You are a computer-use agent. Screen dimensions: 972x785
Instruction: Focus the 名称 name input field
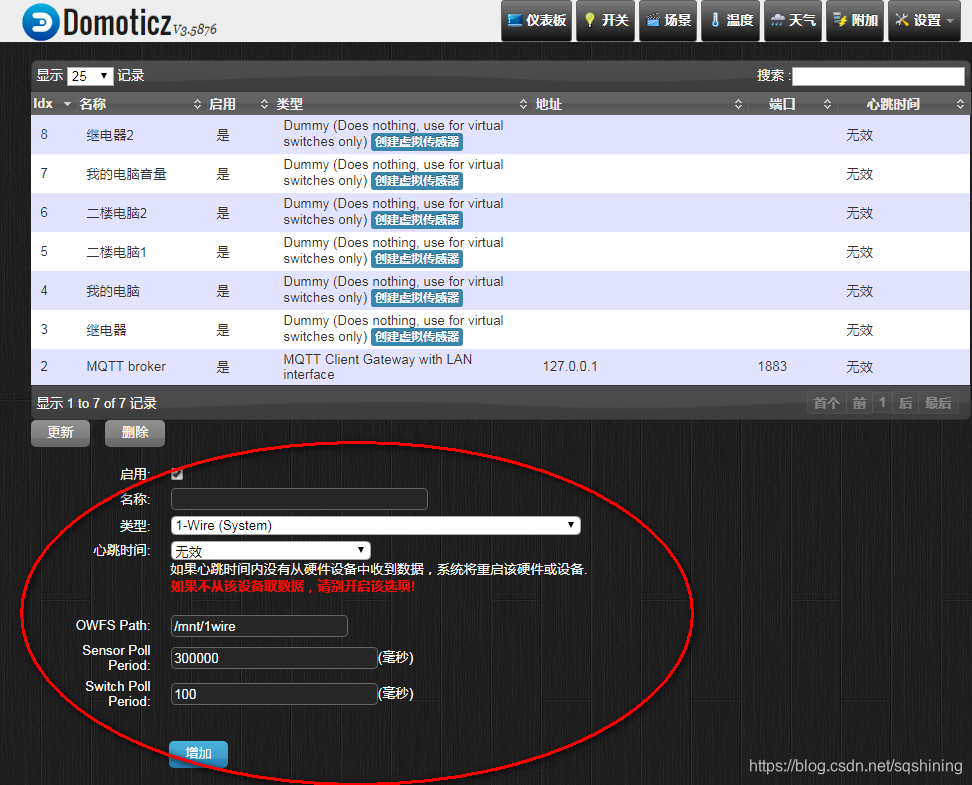(299, 499)
